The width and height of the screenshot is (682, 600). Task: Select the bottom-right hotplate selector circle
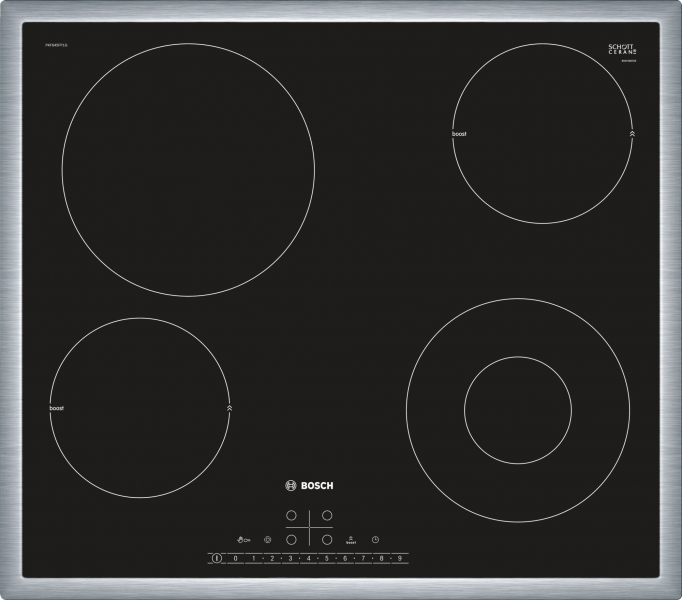point(327,540)
